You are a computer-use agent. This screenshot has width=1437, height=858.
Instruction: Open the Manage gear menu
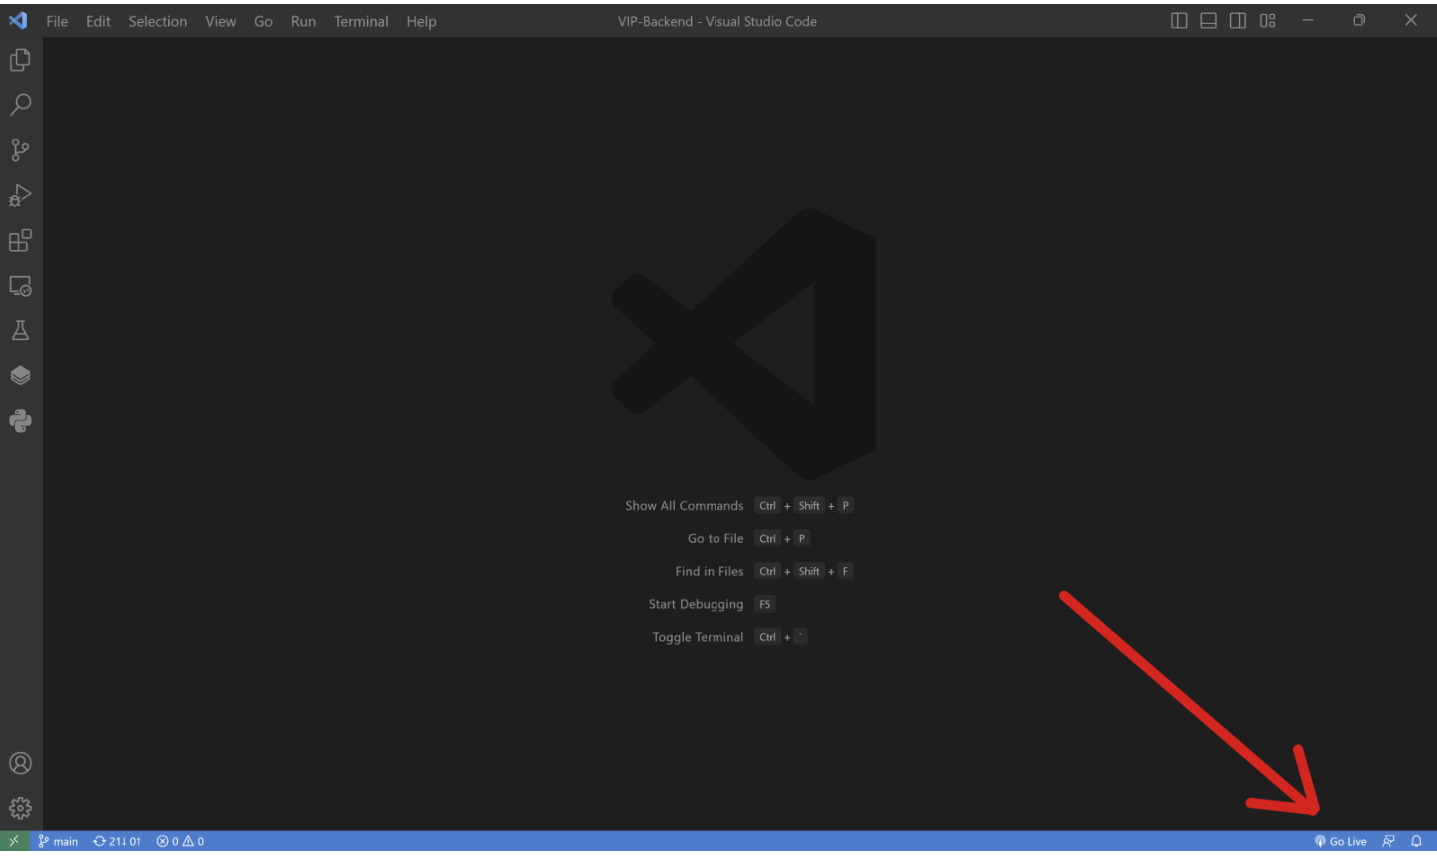click(20, 808)
